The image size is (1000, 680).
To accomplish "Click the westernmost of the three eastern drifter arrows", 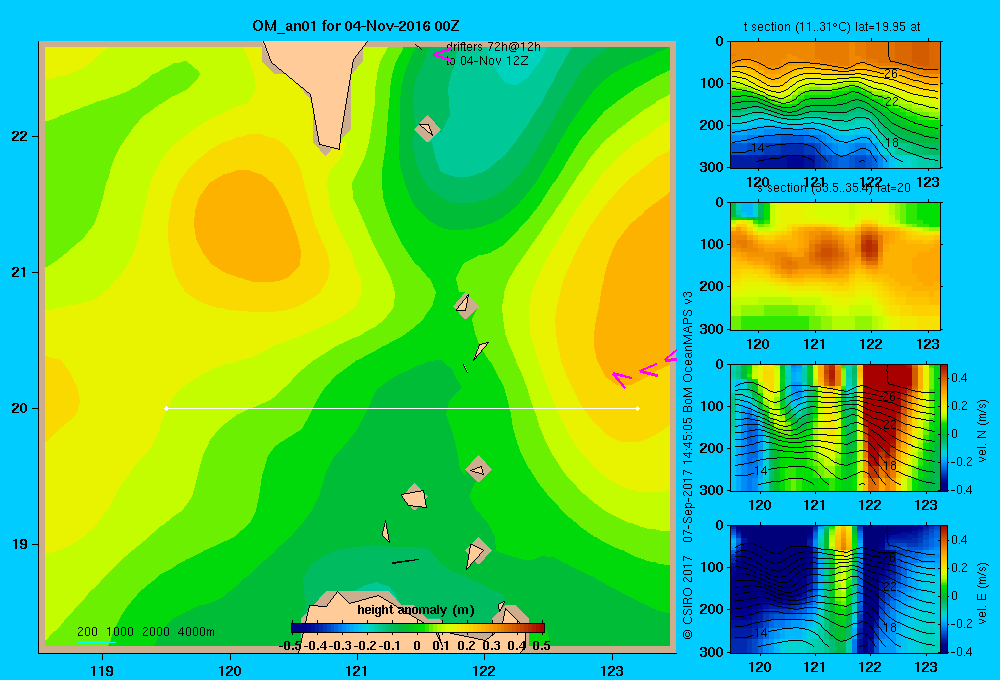I will [x=621, y=380].
